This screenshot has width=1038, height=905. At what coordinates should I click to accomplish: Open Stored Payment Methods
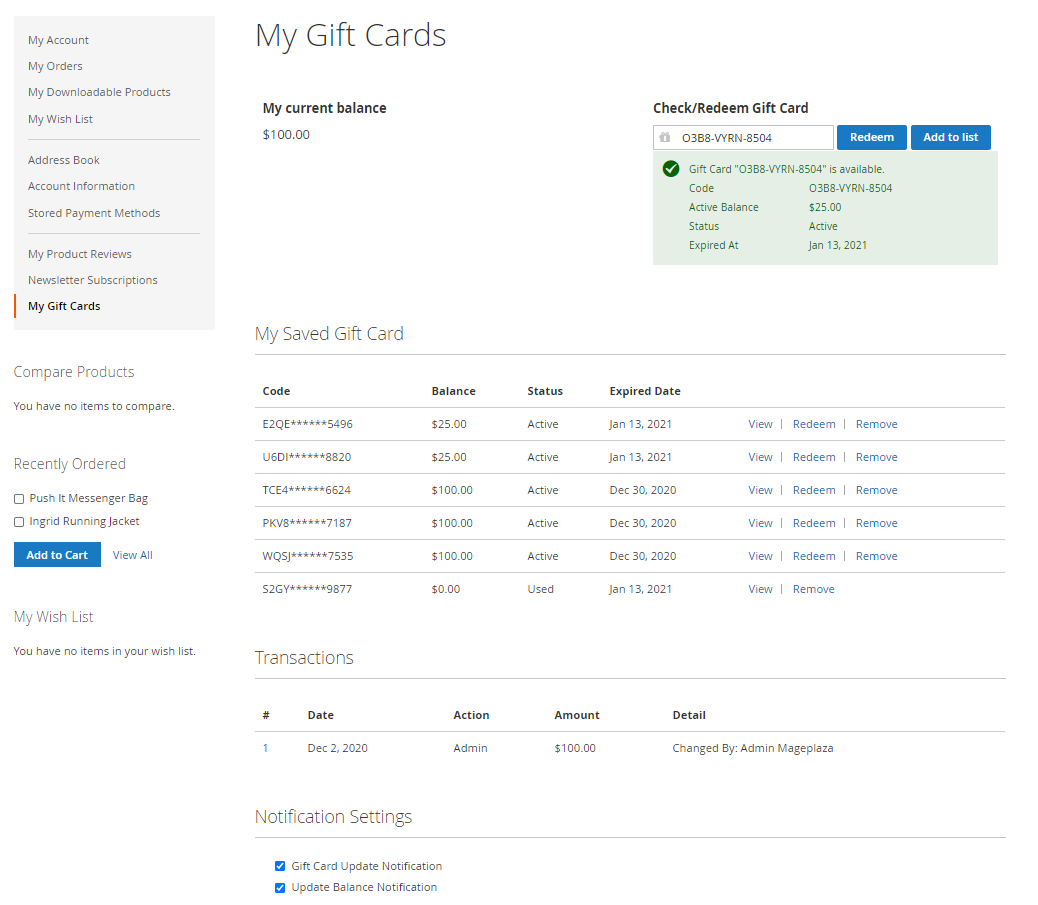pyautogui.click(x=94, y=213)
